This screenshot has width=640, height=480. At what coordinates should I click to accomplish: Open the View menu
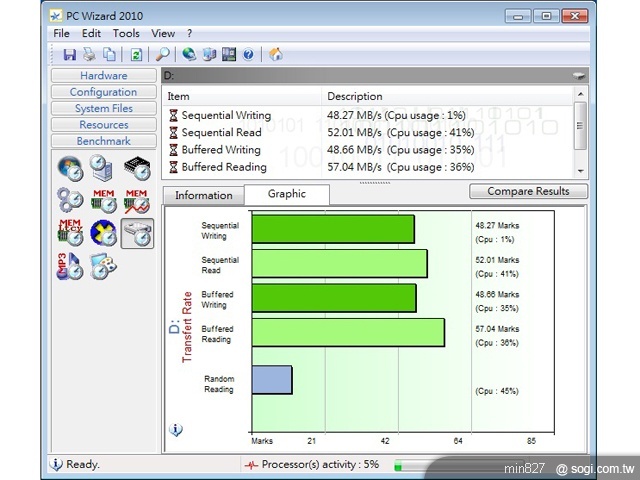163,33
